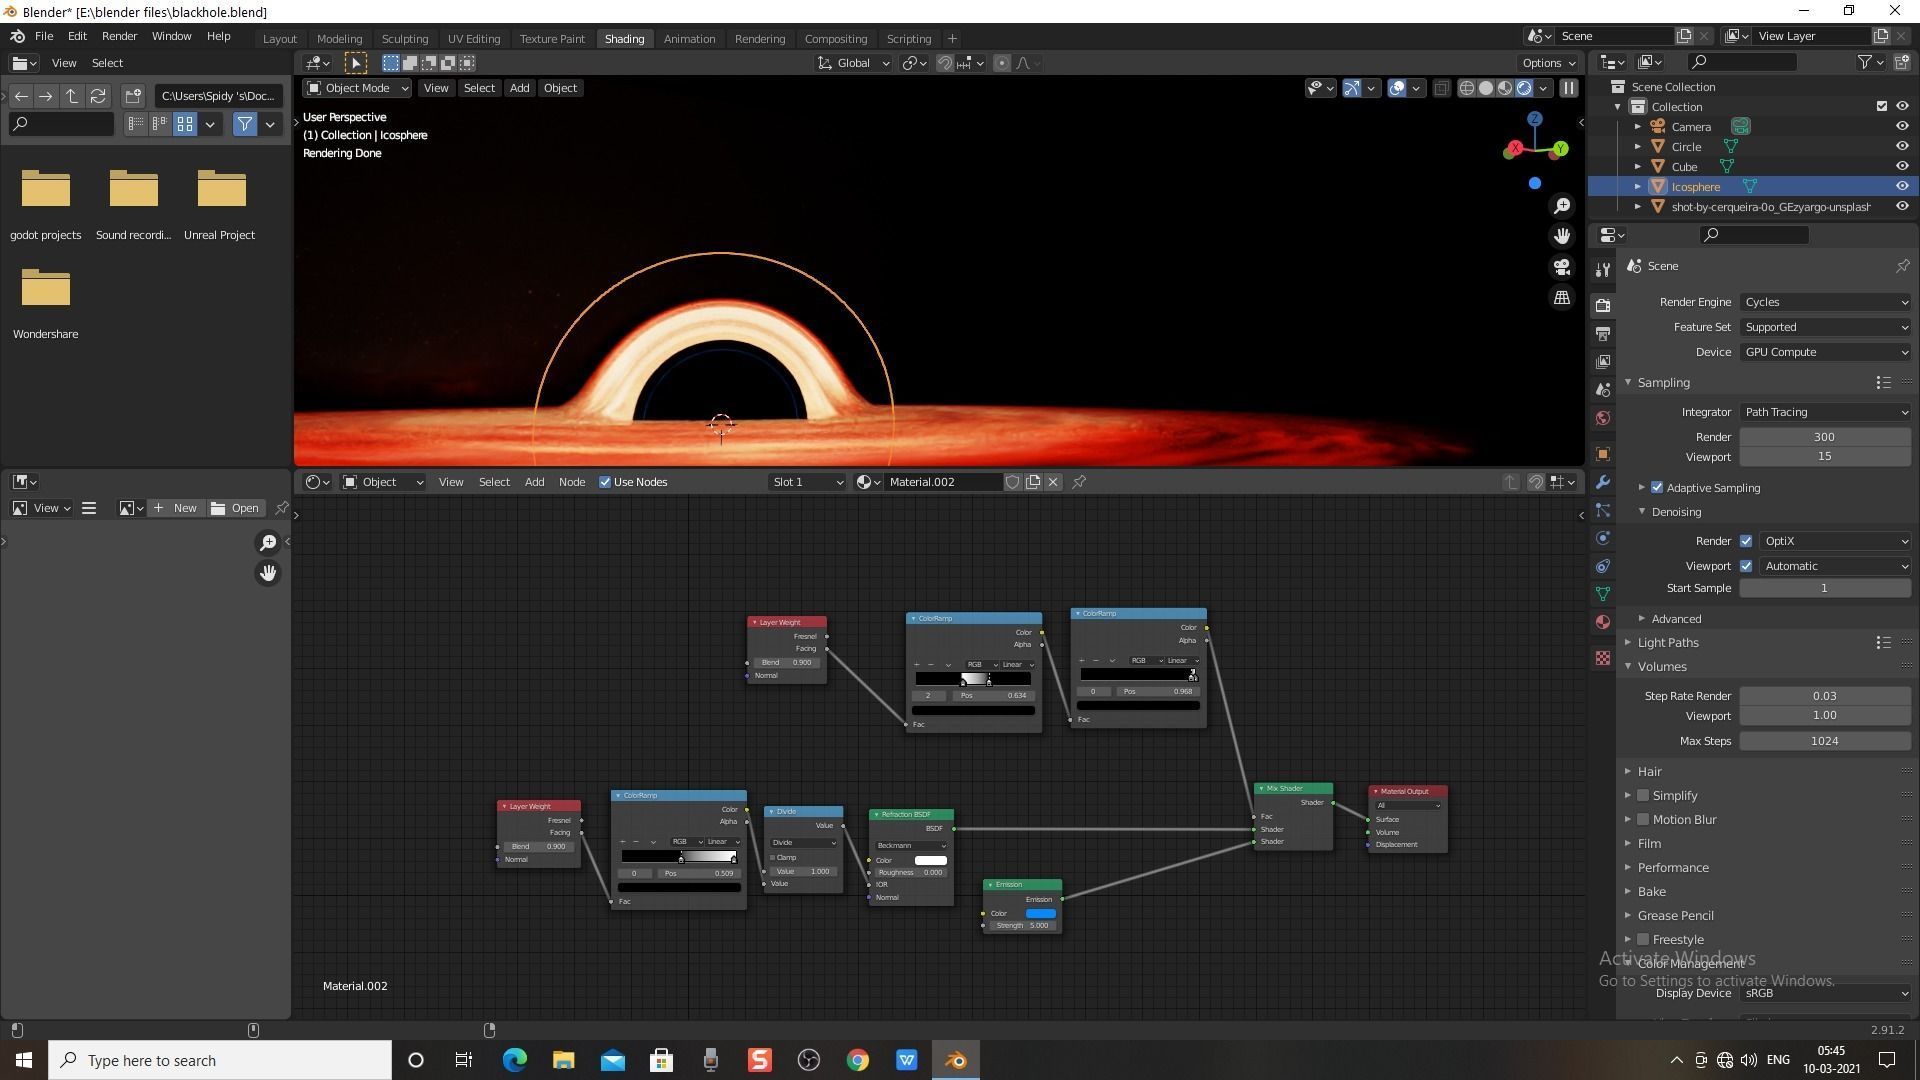Image resolution: width=1920 pixels, height=1080 pixels.
Task: Toggle Viewport denoising checkbox
Action: (1746, 566)
